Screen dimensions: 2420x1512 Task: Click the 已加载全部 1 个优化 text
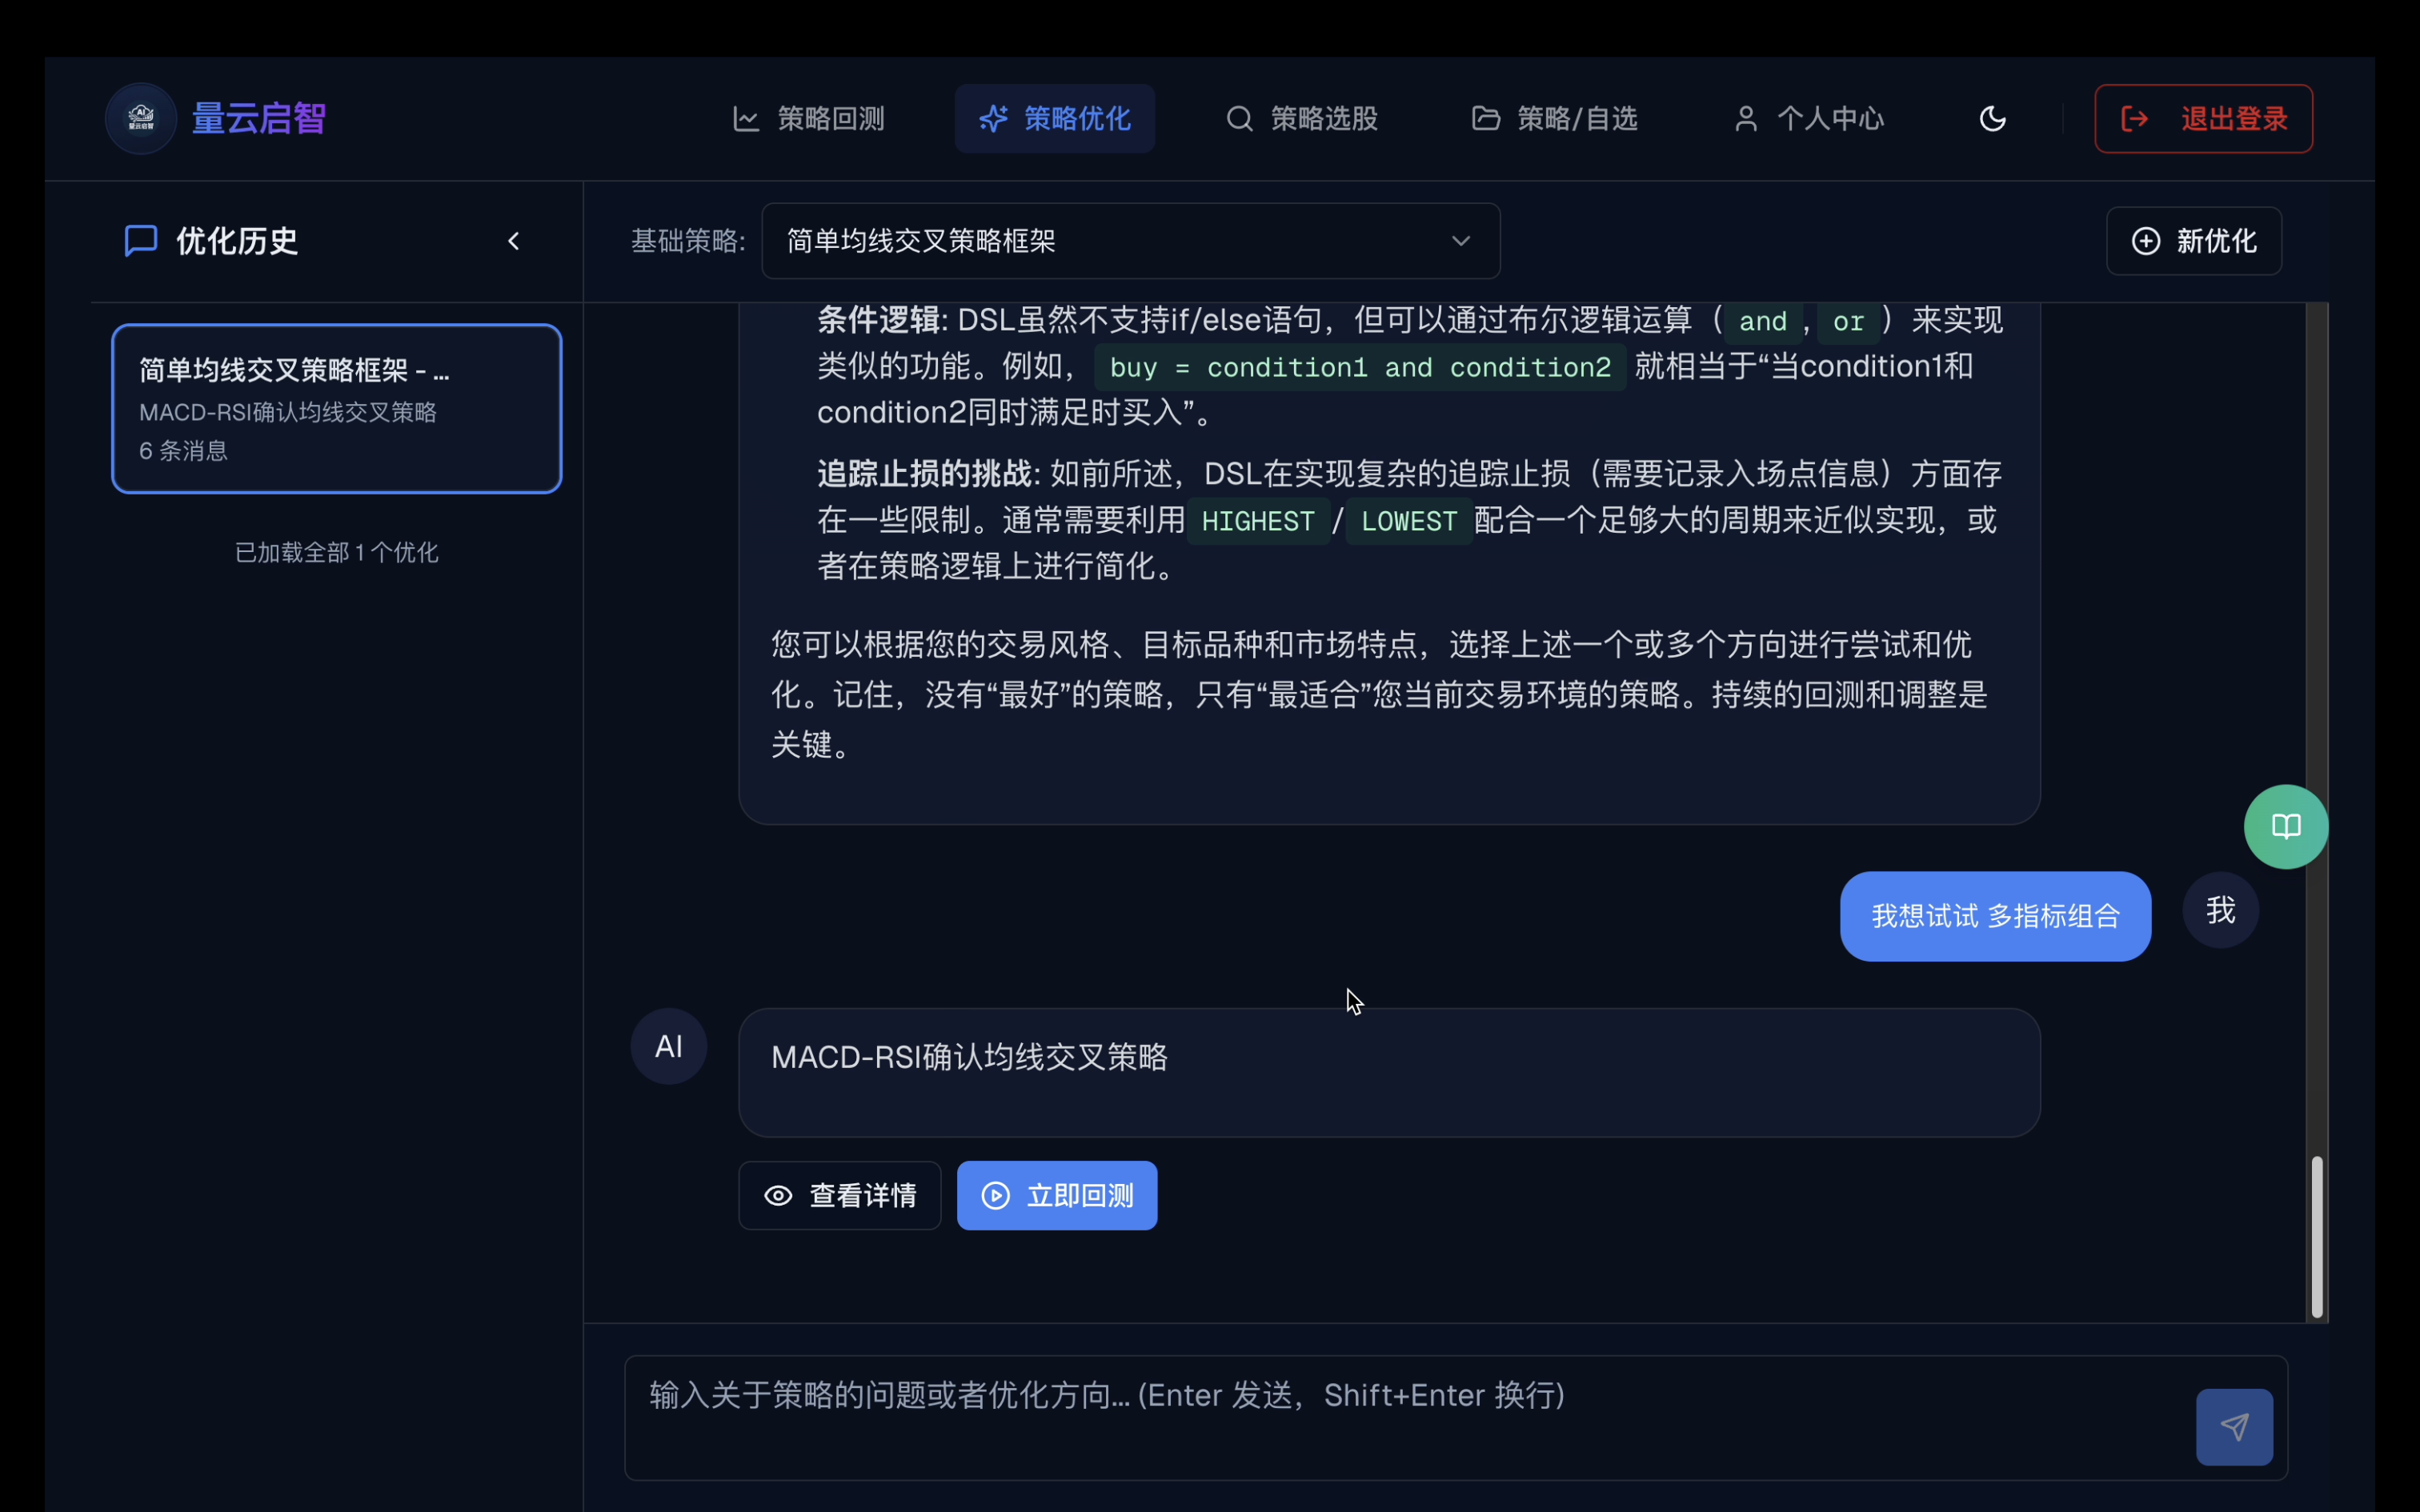pos(336,552)
